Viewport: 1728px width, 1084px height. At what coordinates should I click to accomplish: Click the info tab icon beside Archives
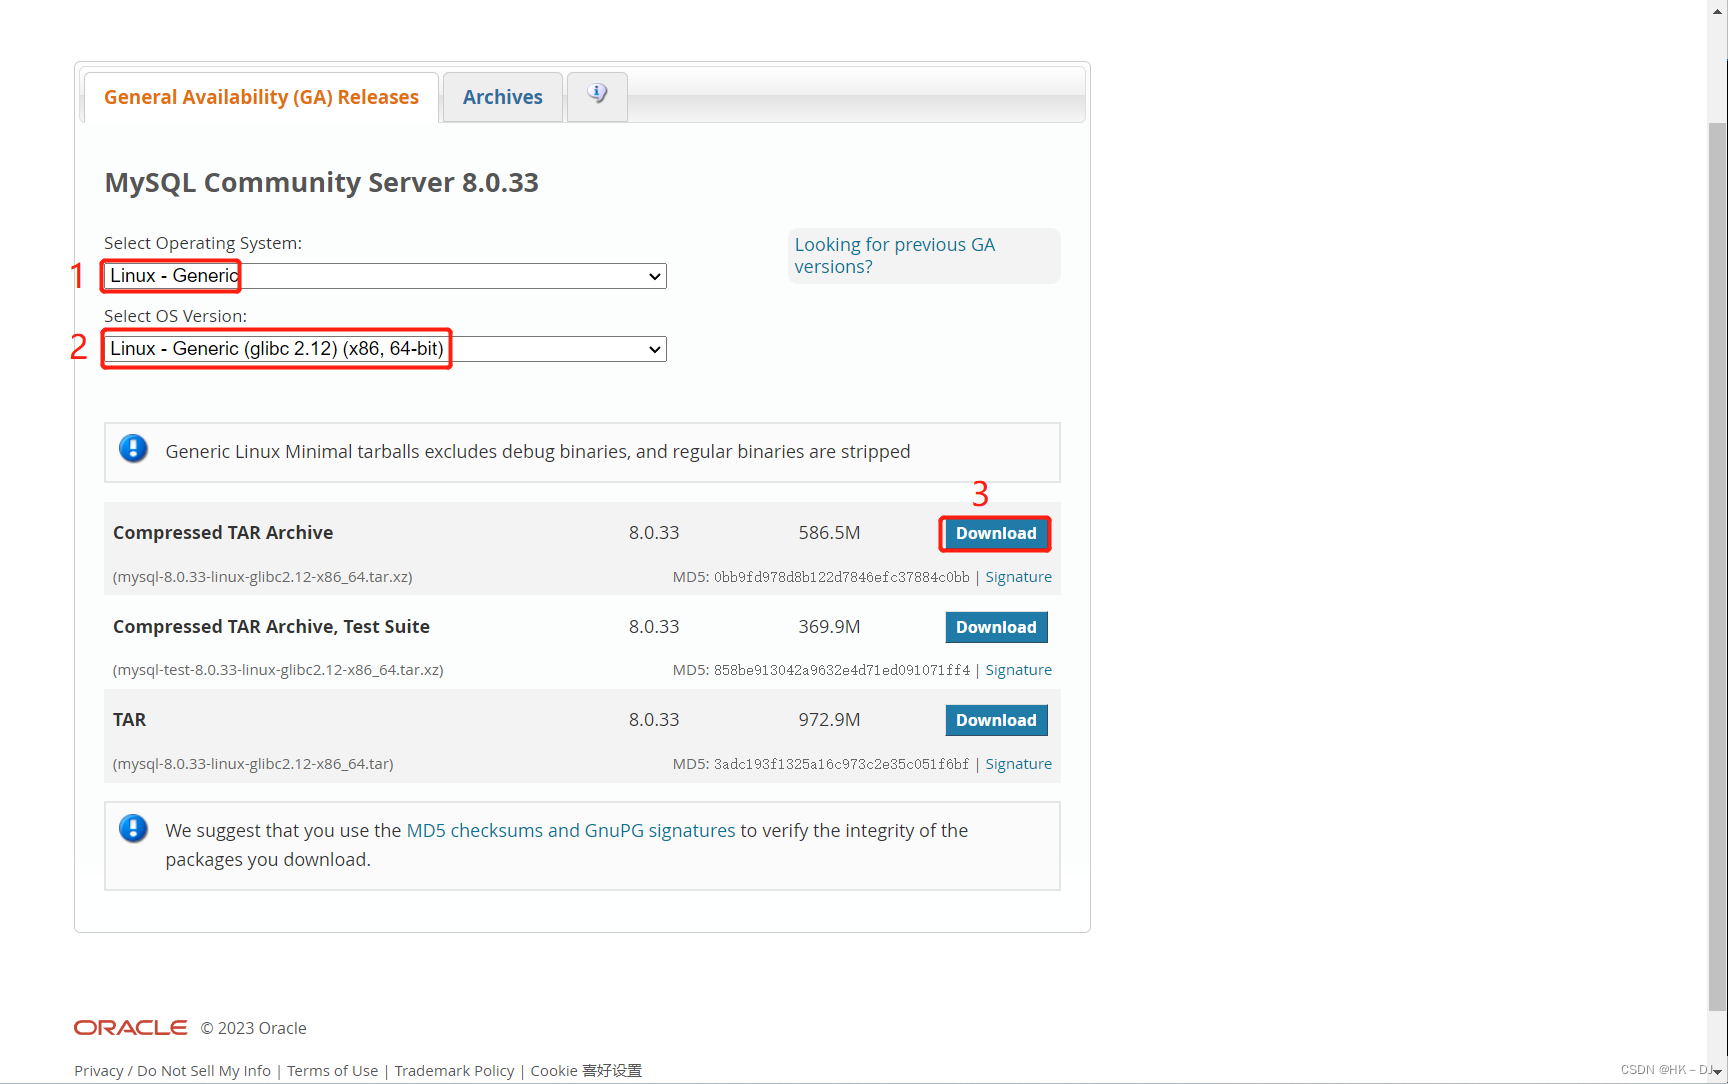click(597, 92)
